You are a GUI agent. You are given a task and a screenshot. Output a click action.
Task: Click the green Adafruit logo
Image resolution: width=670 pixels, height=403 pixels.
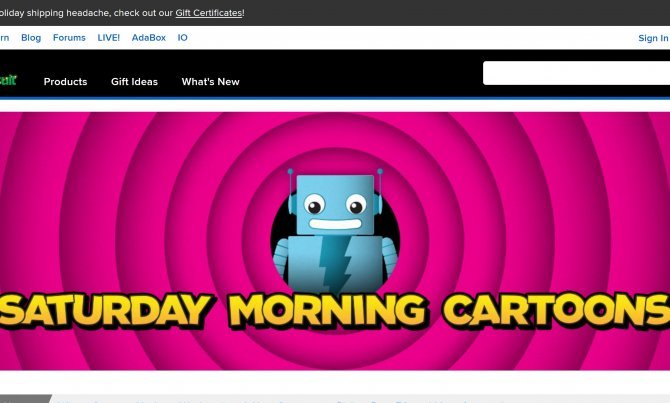[8, 80]
